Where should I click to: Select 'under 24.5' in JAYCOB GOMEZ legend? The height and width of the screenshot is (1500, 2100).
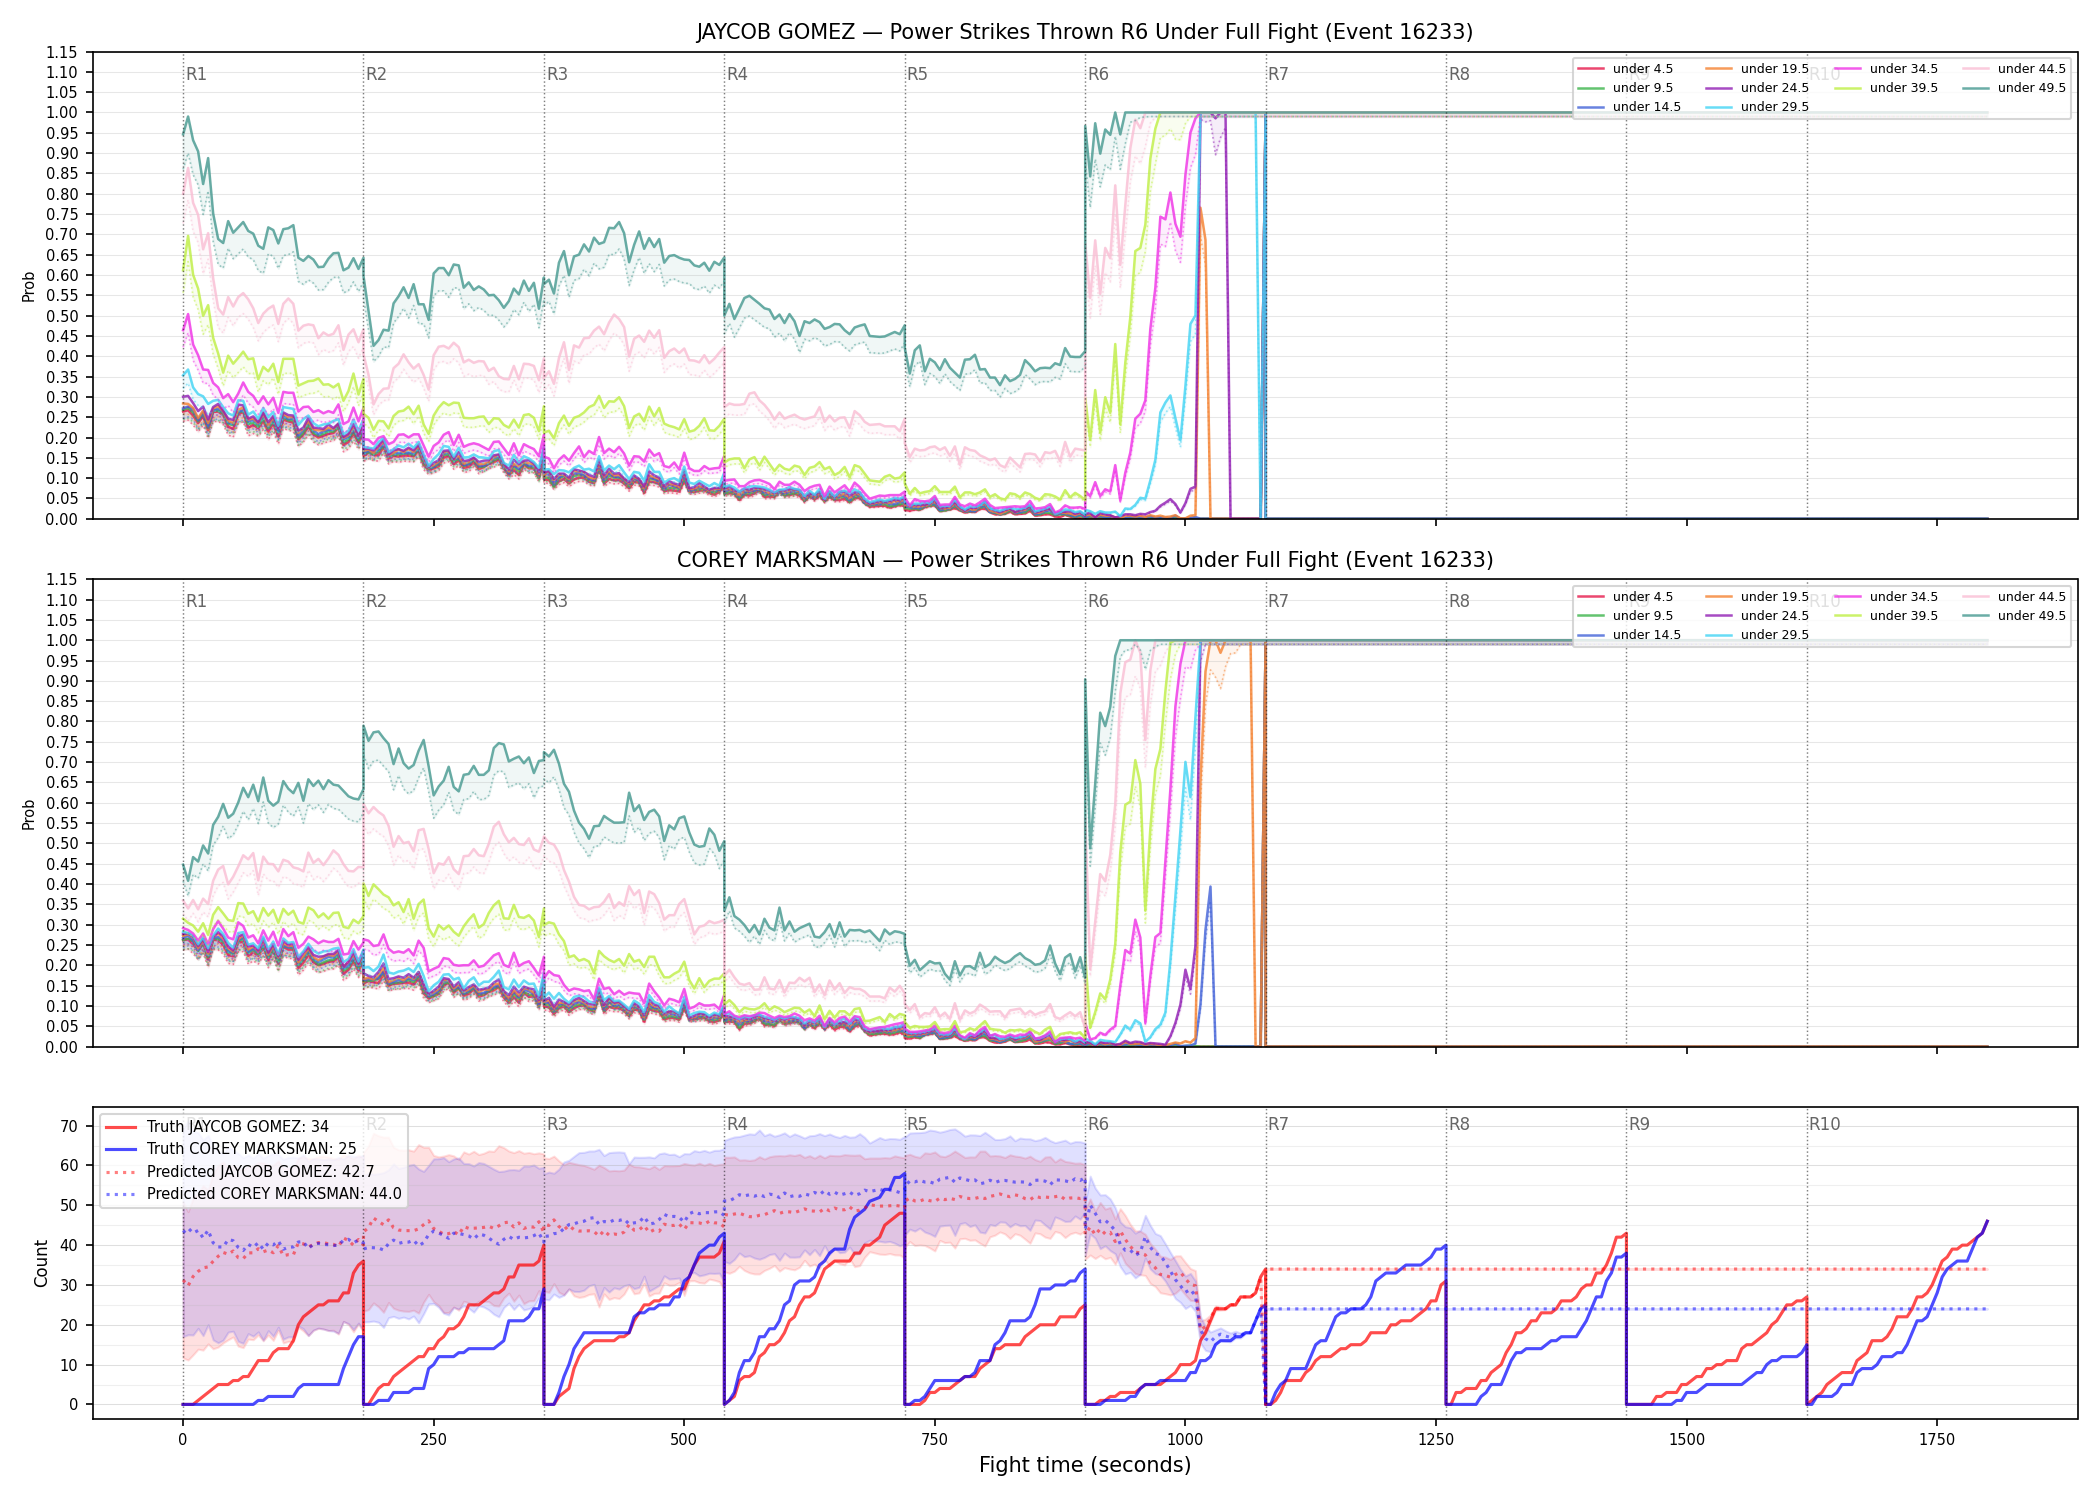click(1757, 88)
